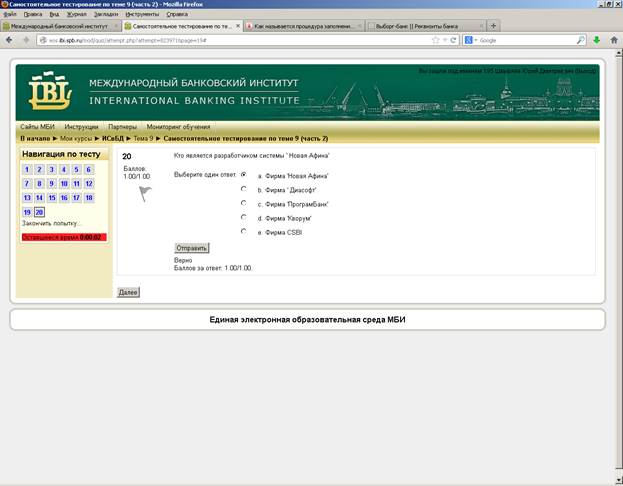Open the Файл menu

pyautogui.click(x=10, y=14)
